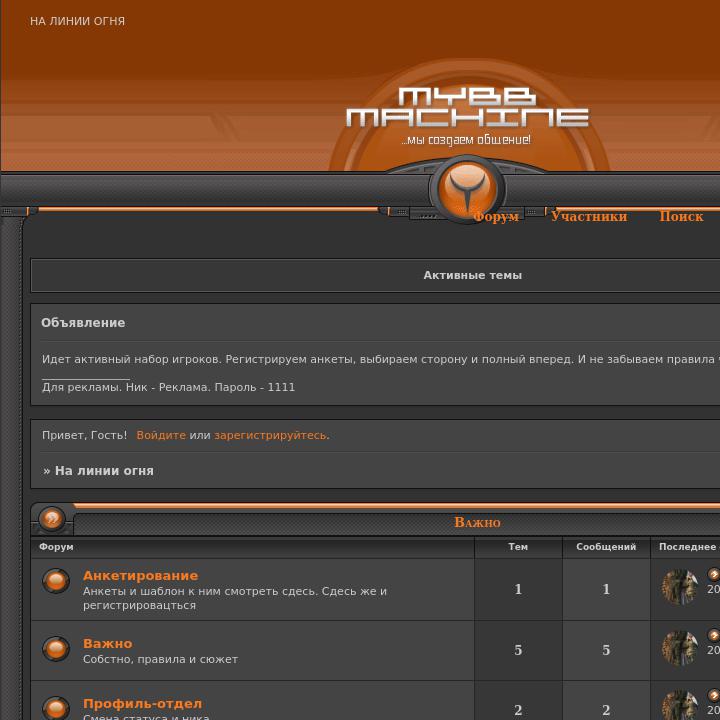This screenshot has width=720, height=720.
Task: Click the Сообщений column header
Action: point(606,547)
